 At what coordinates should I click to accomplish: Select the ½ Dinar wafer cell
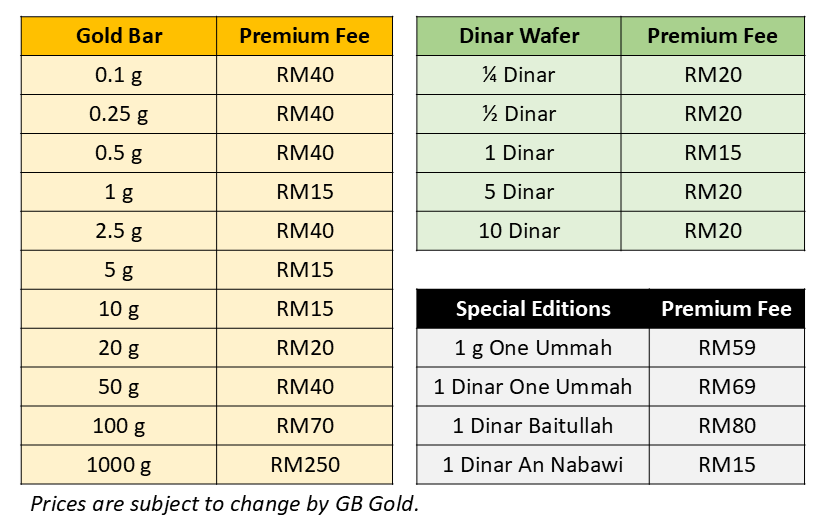pyautogui.click(x=519, y=114)
